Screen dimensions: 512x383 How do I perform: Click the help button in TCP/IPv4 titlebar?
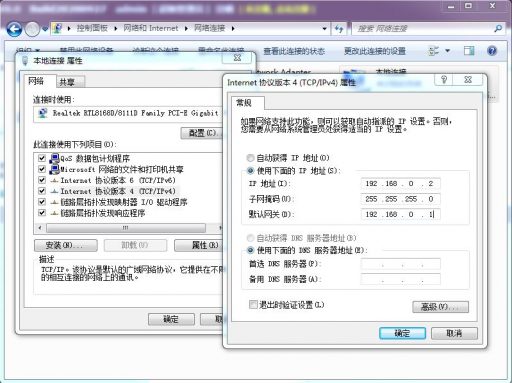[x=444, y=80]
